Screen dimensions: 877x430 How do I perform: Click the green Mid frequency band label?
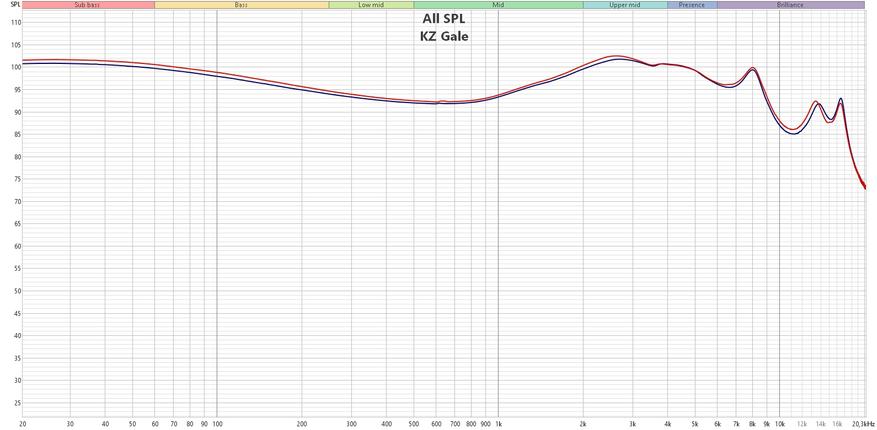click(x=498, y=4)
